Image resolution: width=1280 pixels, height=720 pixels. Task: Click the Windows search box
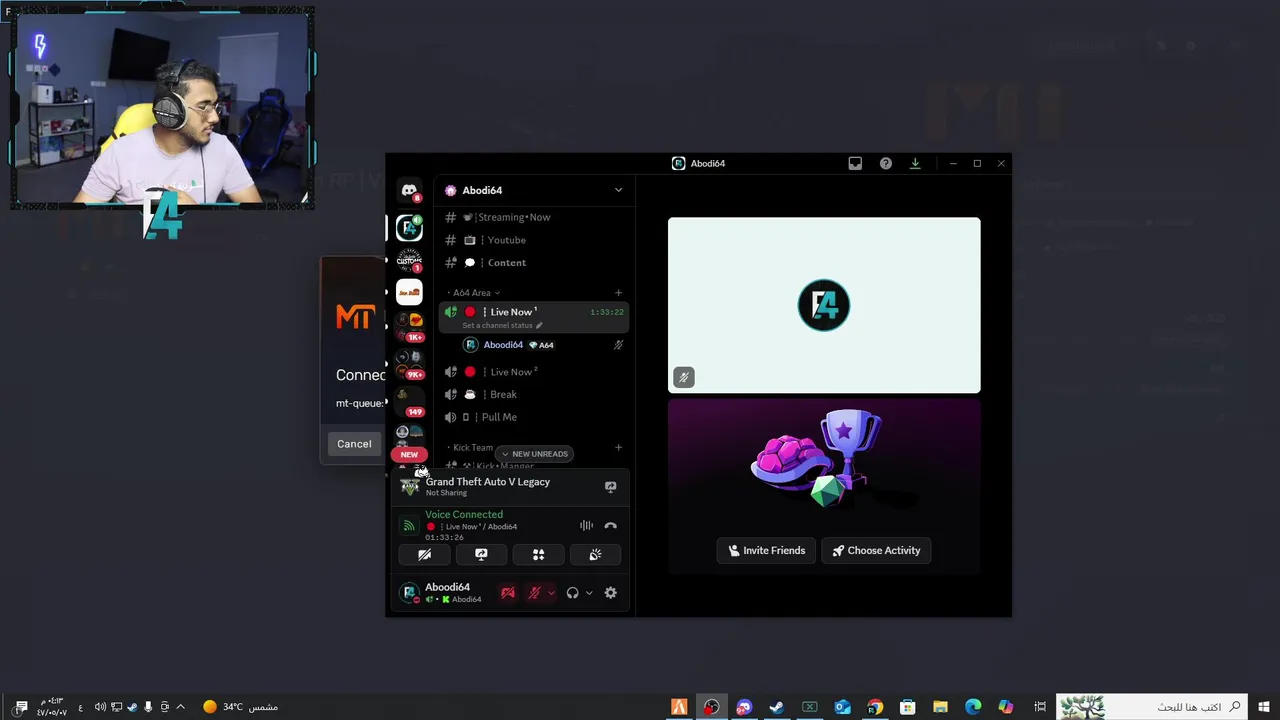[1152, 707]
